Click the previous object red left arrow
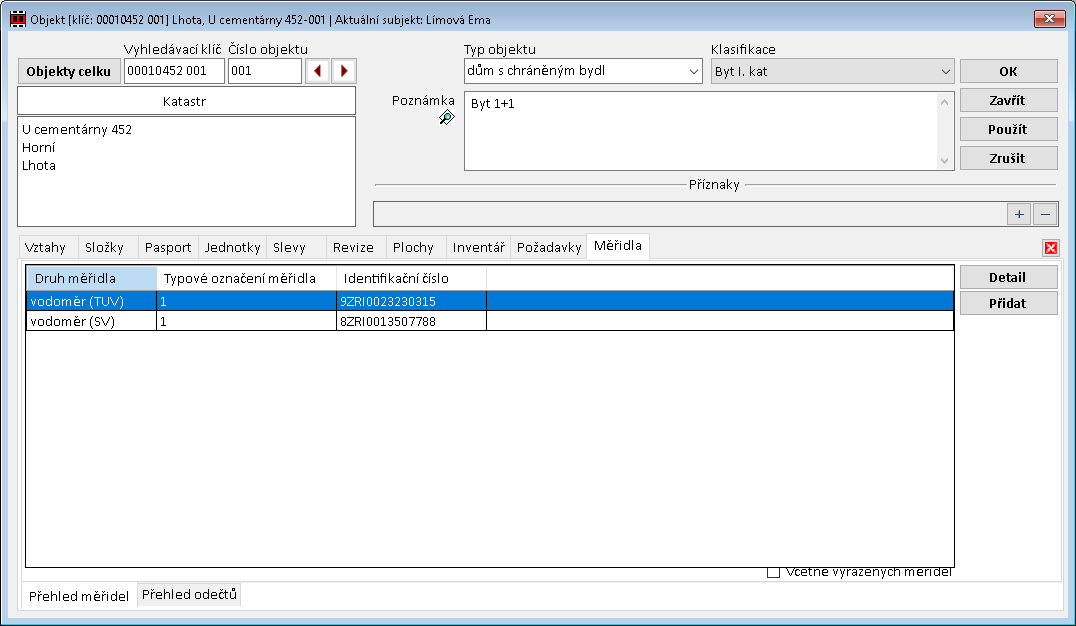The height and width of the screenshot is (626, 1076). (318, 71)
